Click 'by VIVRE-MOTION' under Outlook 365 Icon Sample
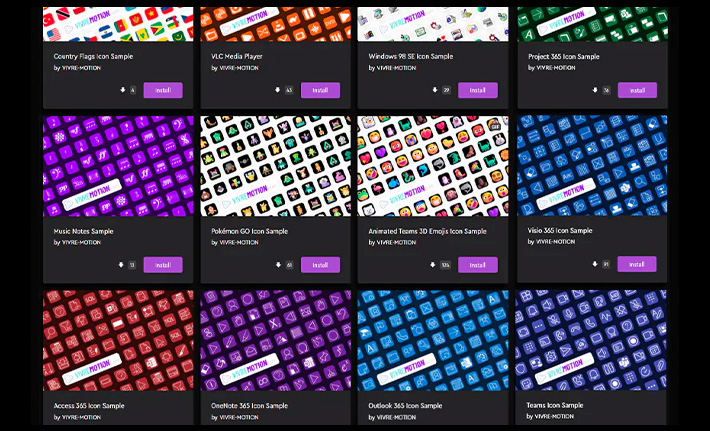The width and height of the screenshot is (710, 431). [392, 417]
